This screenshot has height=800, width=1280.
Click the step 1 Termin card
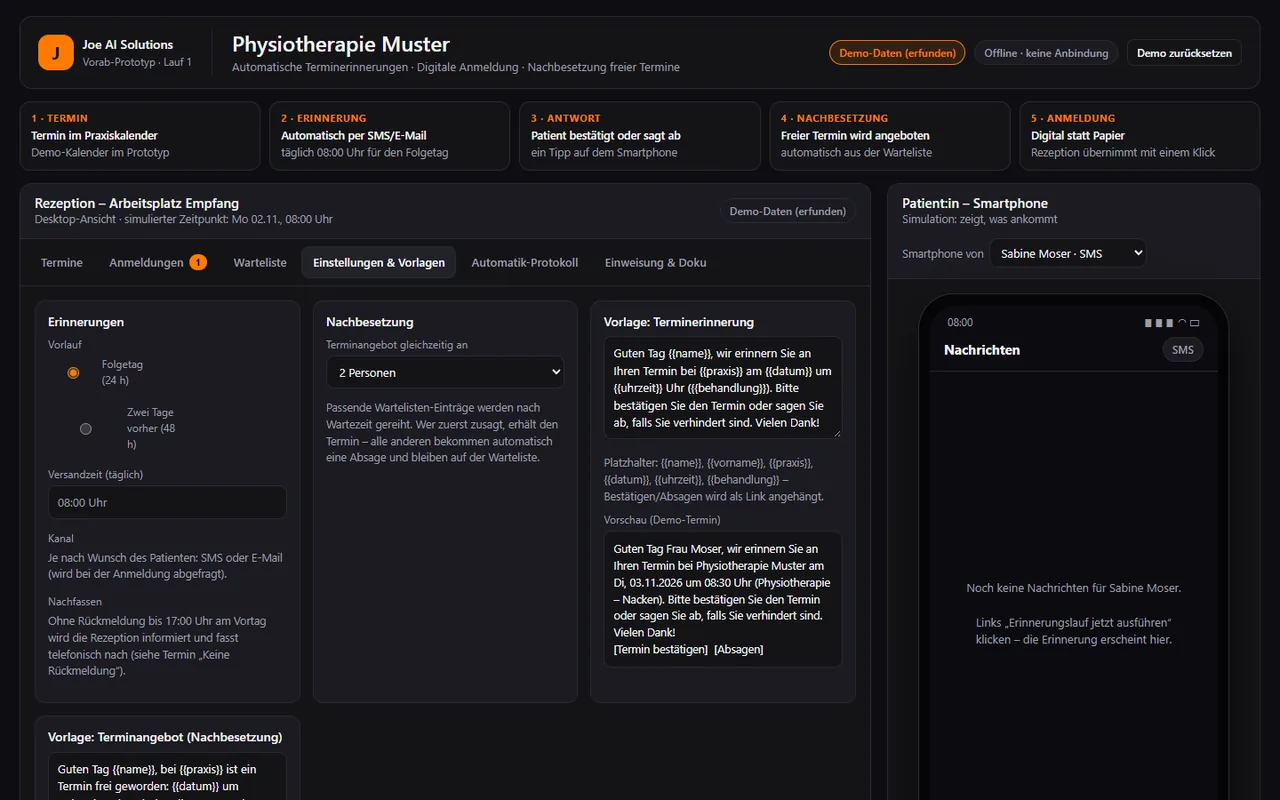140,135
